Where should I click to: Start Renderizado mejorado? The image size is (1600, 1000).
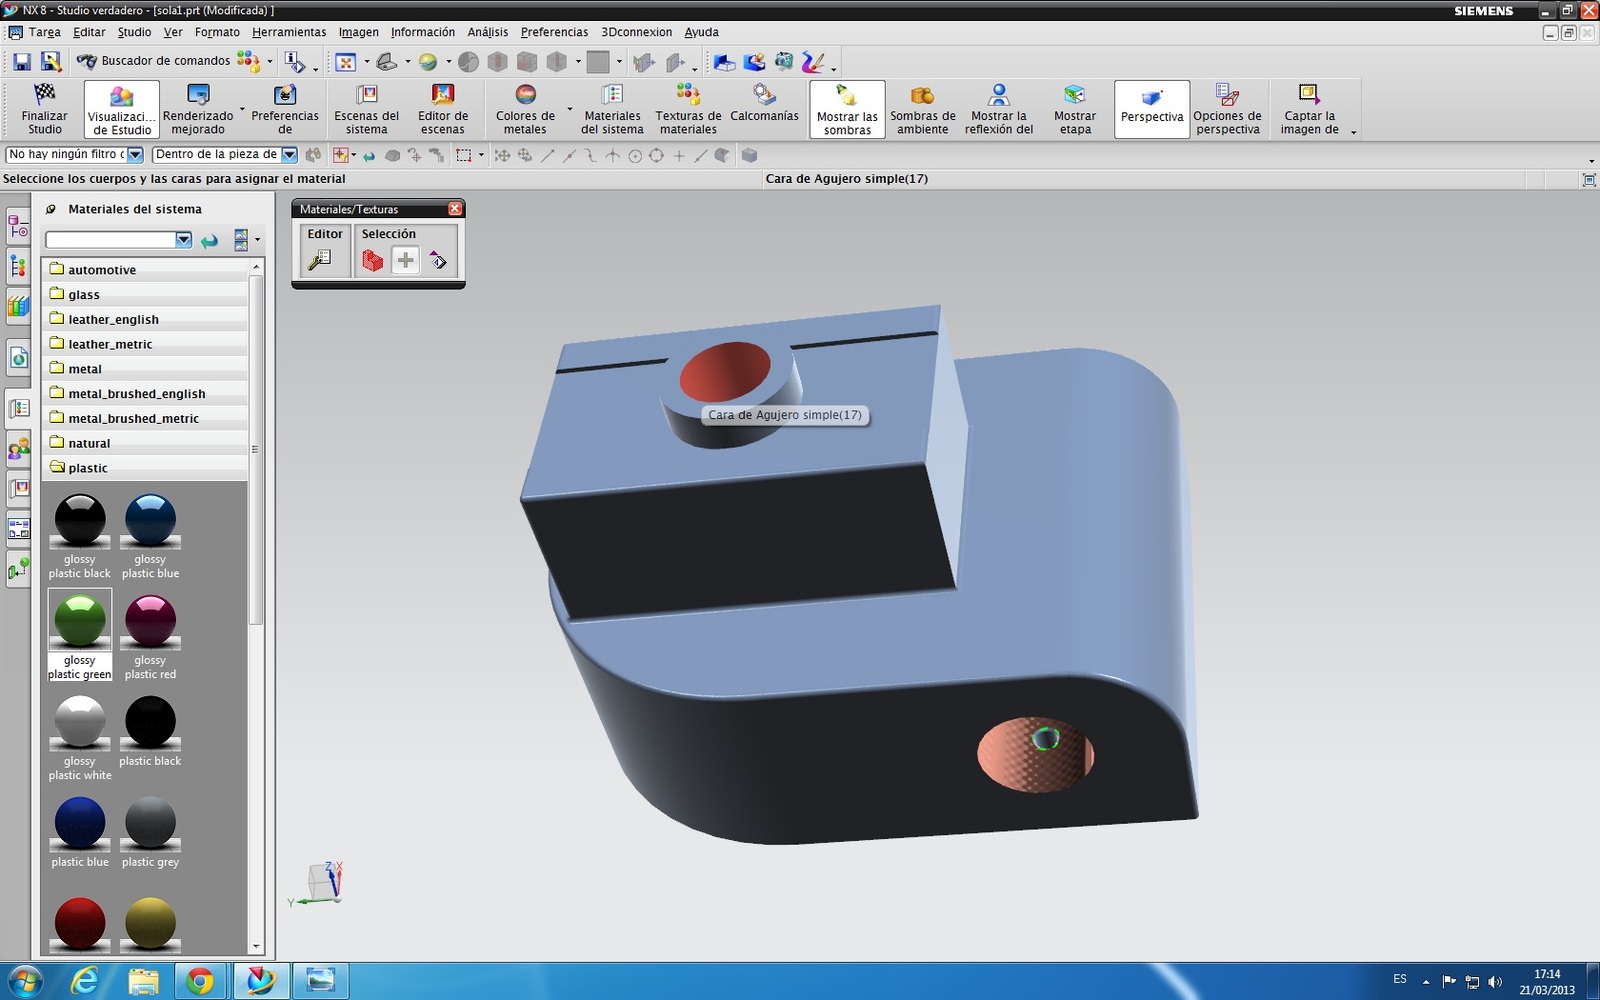pos(198,109)
